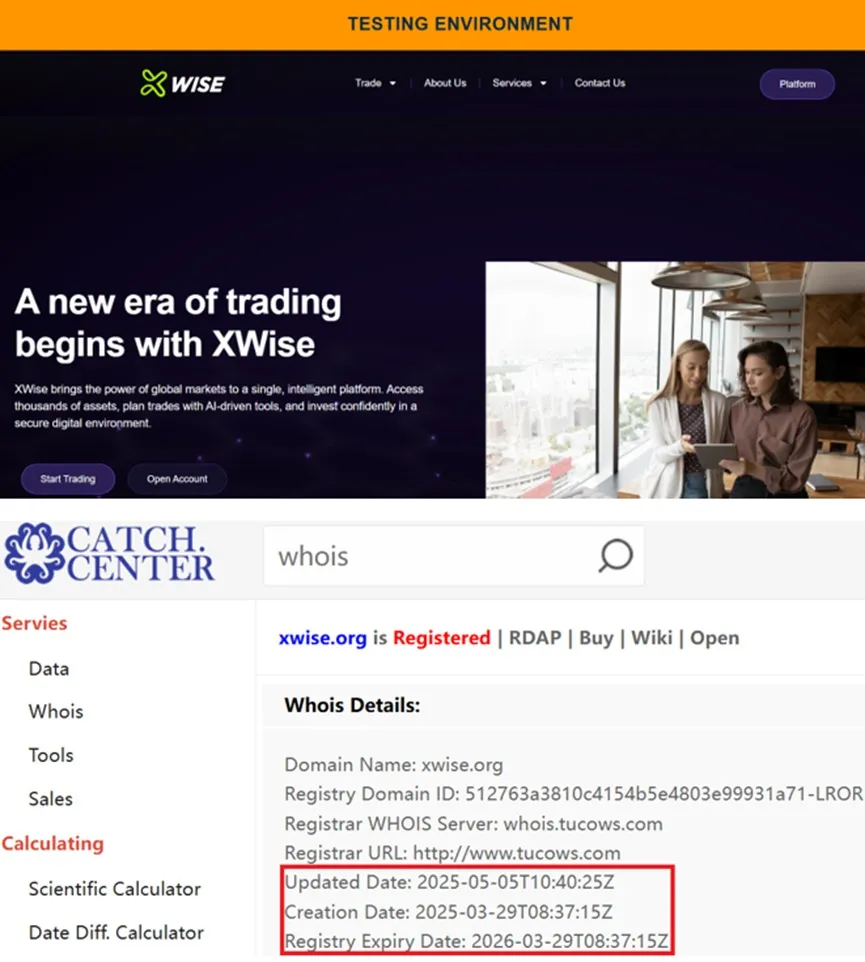Viewport: 865px width, 962px height.
Task: Open the Contact Us page
Action: click(x=600, y=83)
